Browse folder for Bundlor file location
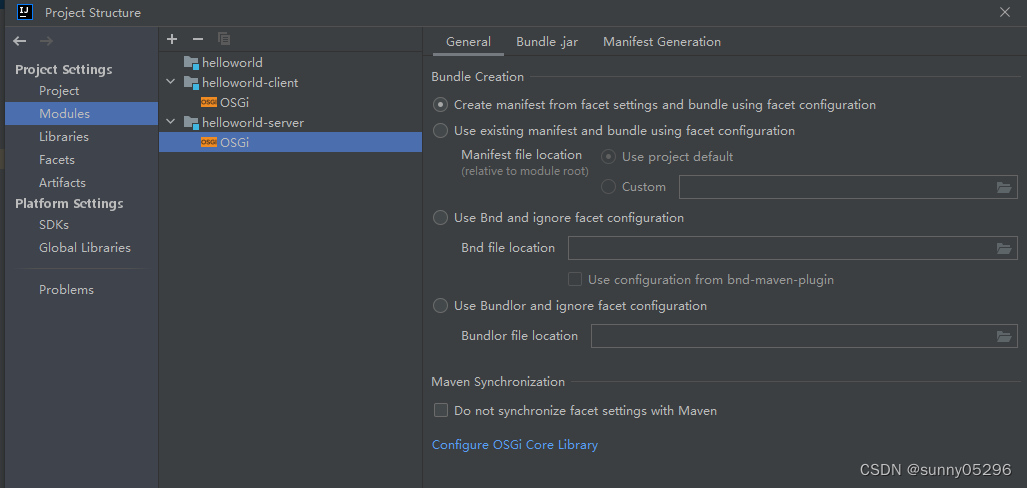Image resolution: width=1027 pixels, height=488 pixels. (1003, 336)
